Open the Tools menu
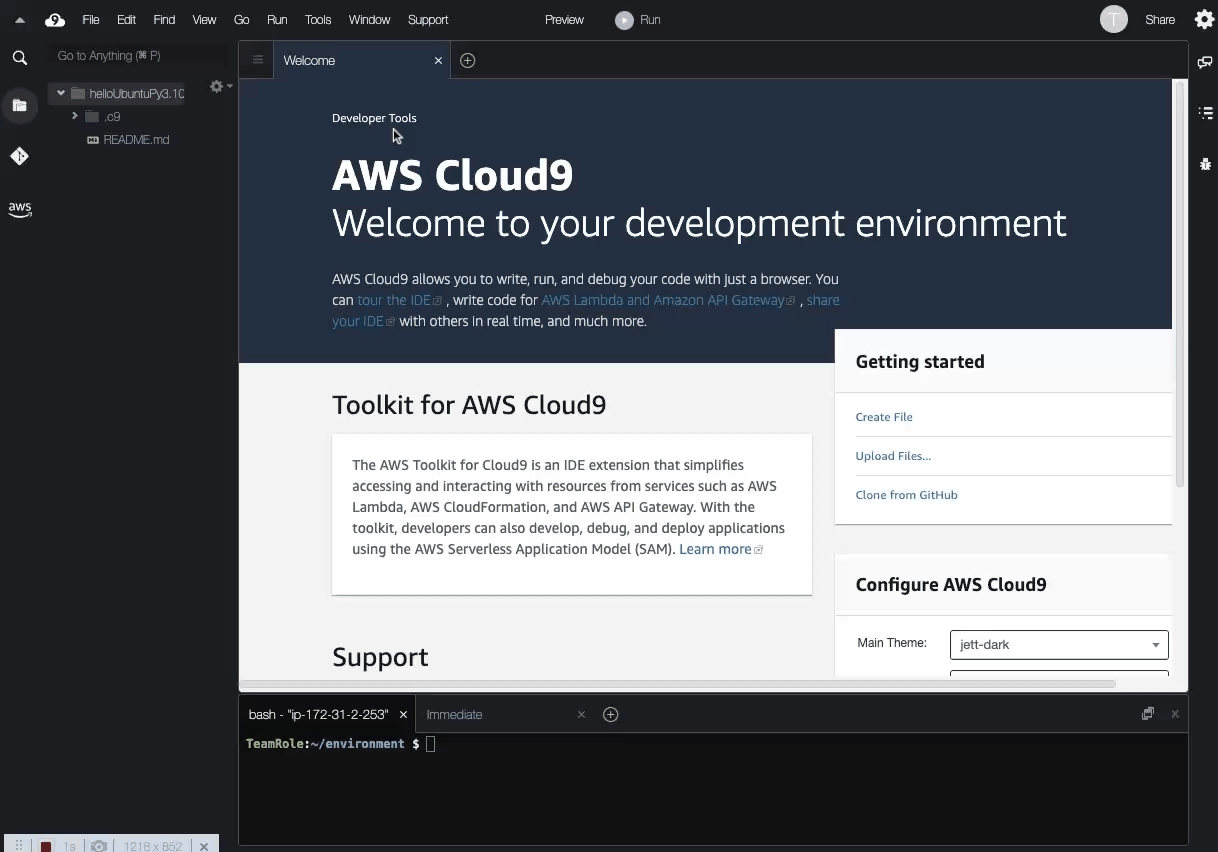The width and height of the screenshot is (1218, 852). point(318,20)
